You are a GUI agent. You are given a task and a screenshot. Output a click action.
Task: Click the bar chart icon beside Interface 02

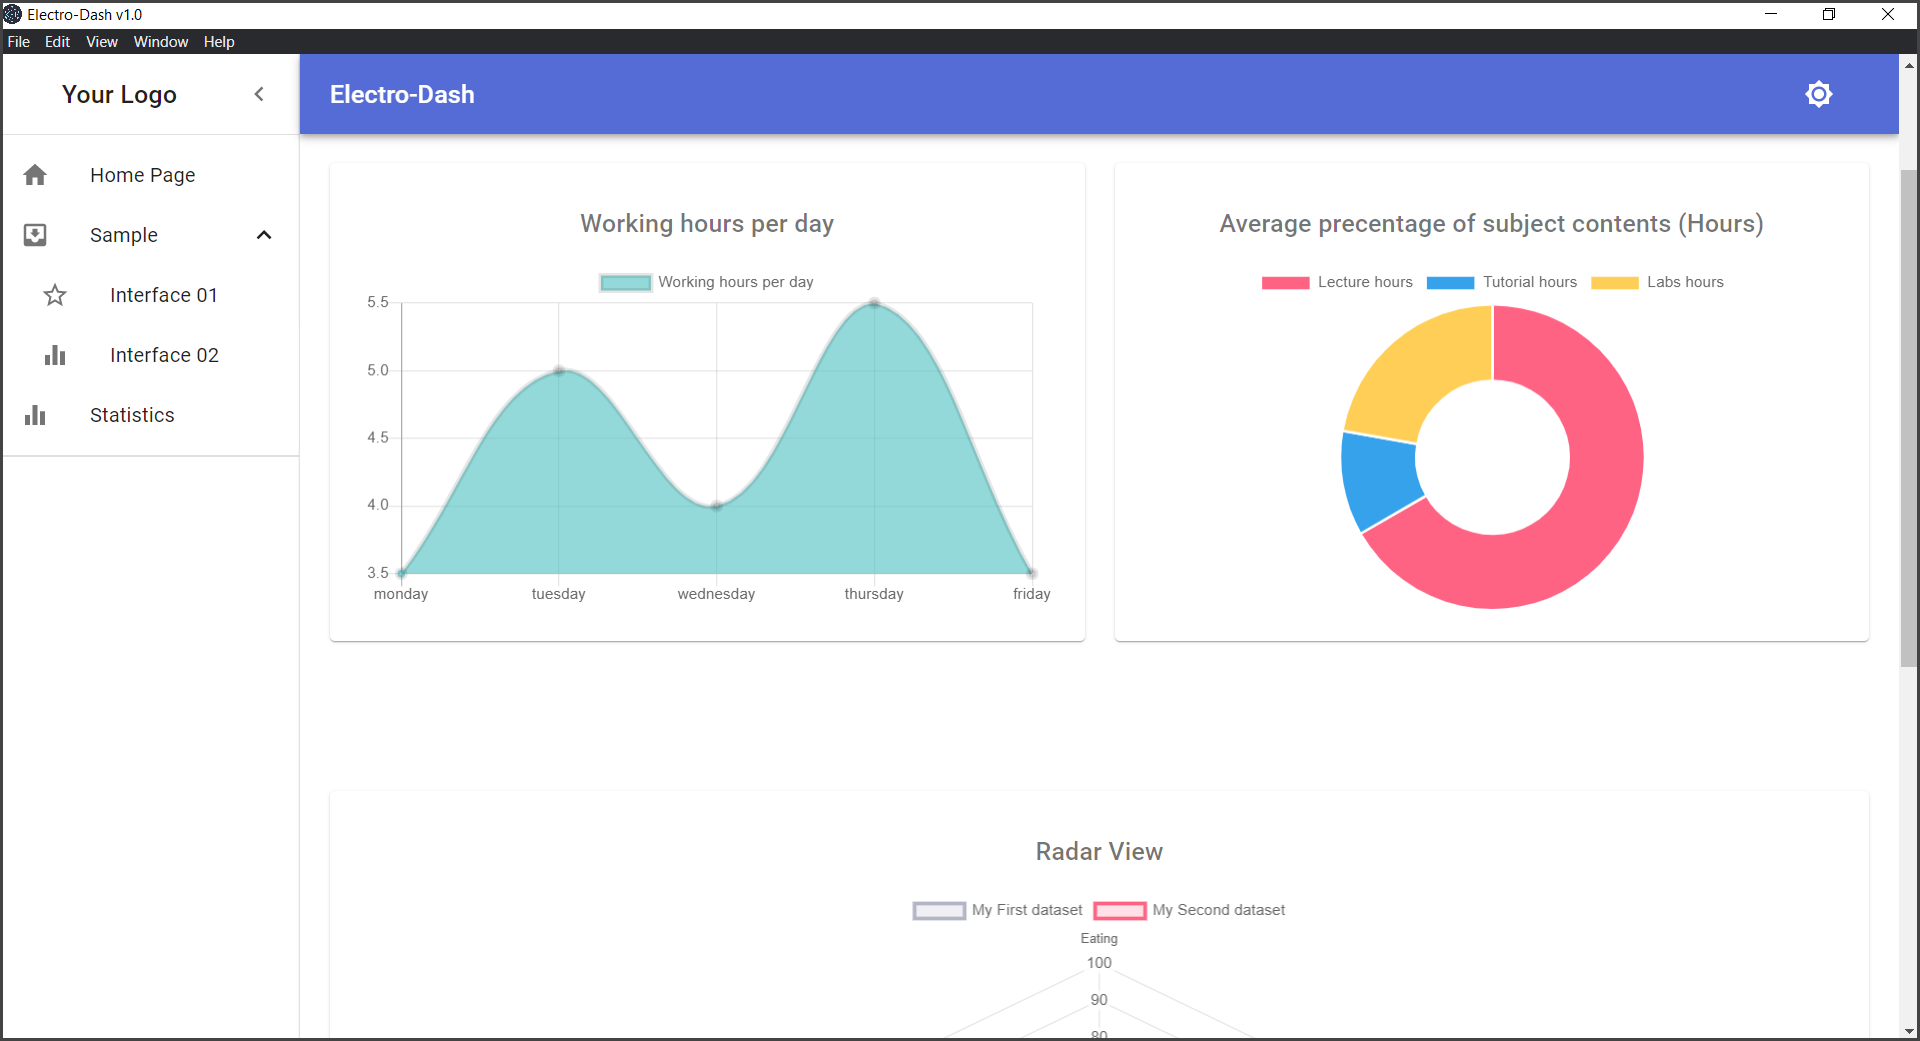coord(55,355)
